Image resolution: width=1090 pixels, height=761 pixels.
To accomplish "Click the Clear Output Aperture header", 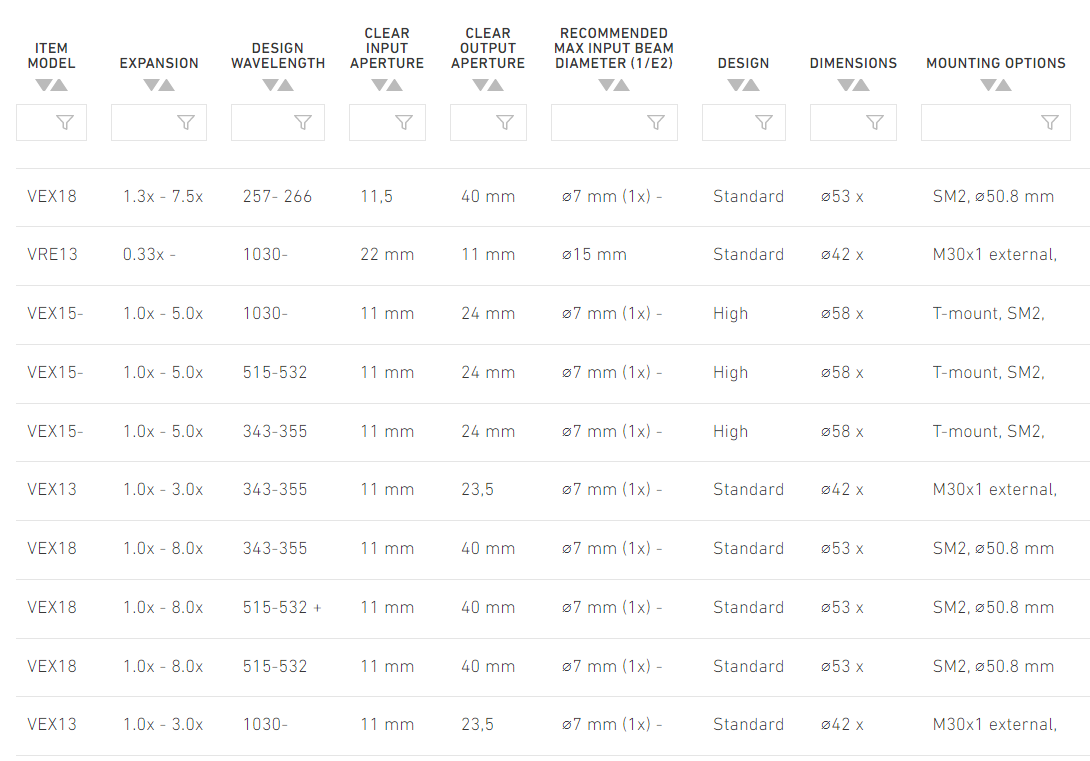I will pos(488,49).
